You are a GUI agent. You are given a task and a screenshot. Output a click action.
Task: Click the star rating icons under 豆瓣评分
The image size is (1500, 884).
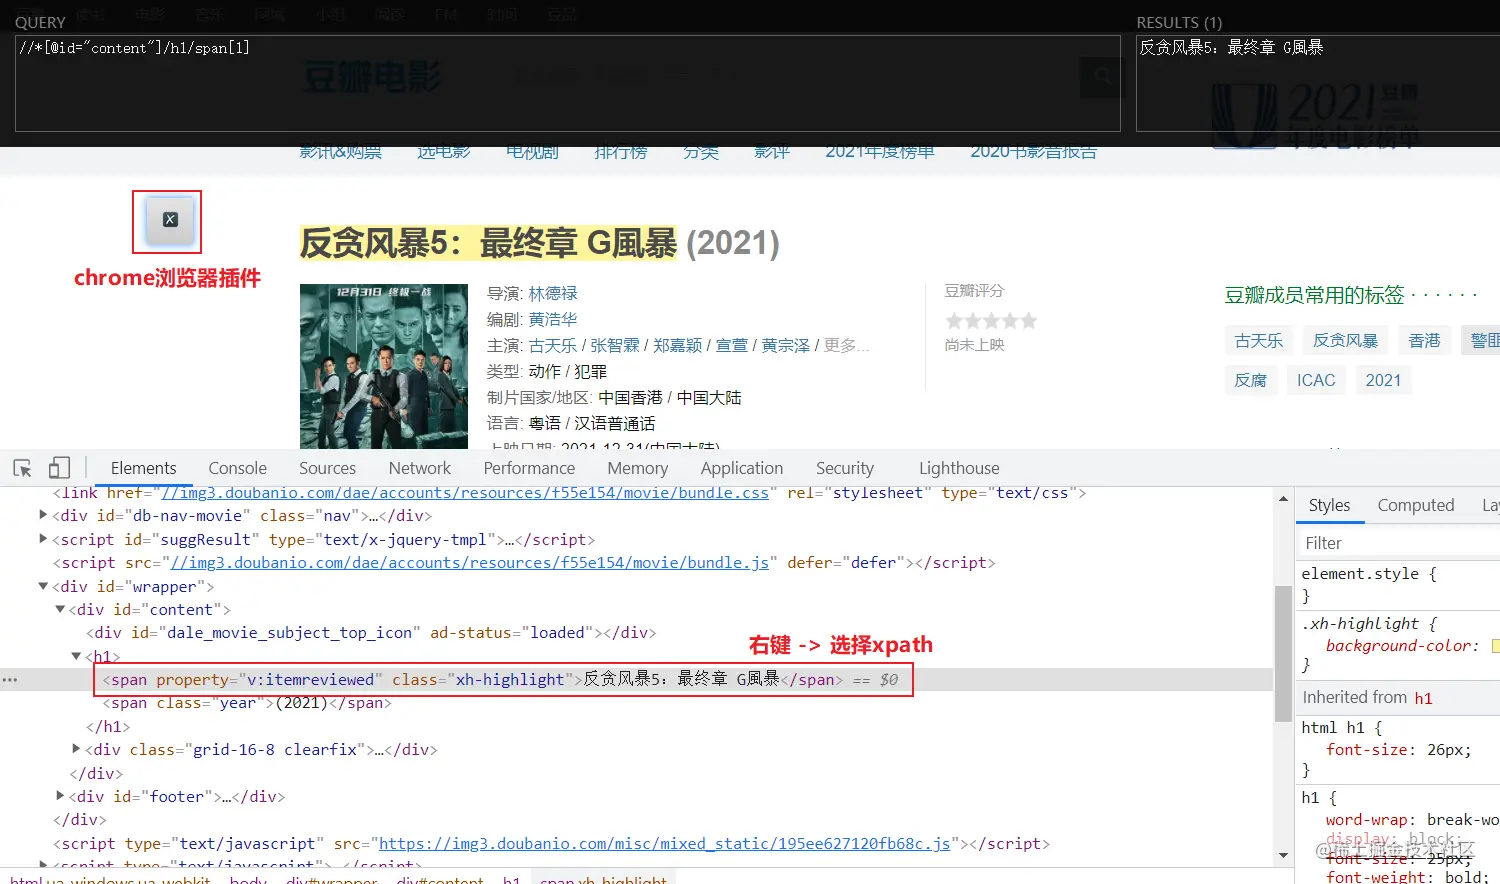tap(991, 321)
